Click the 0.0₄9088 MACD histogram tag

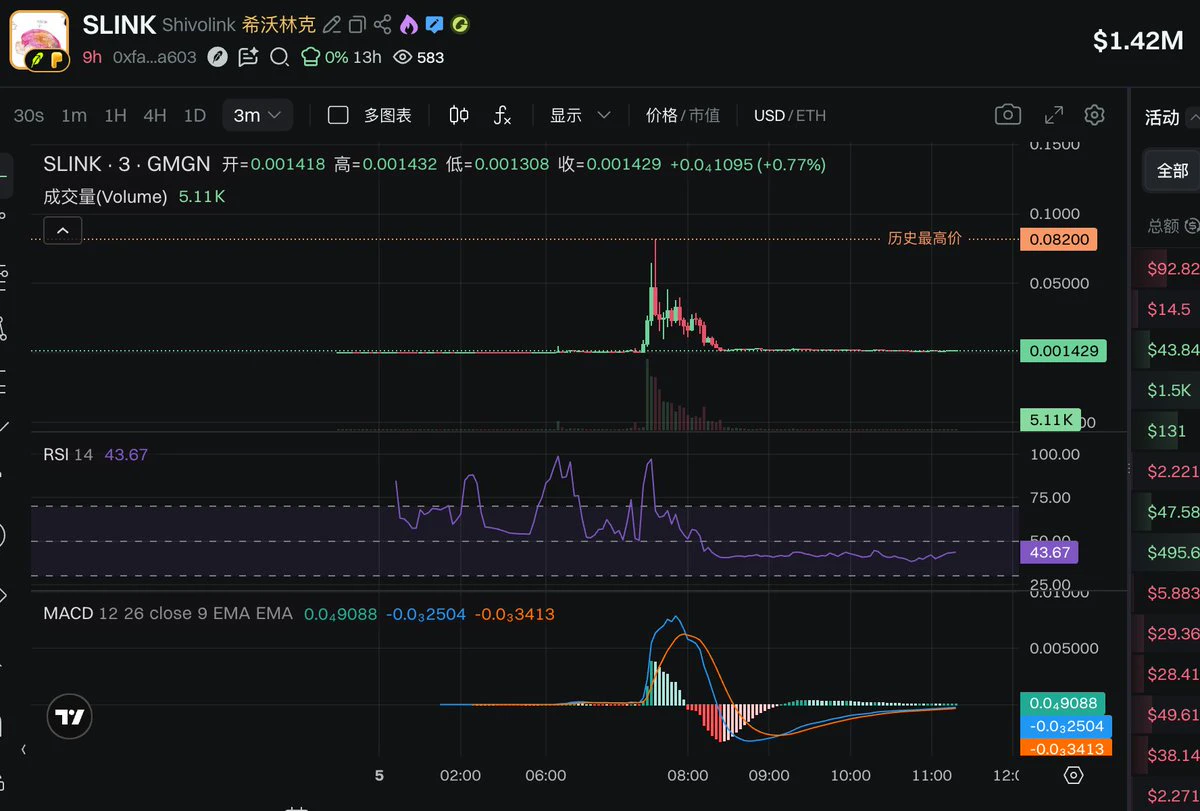(x=1064, y=704)
